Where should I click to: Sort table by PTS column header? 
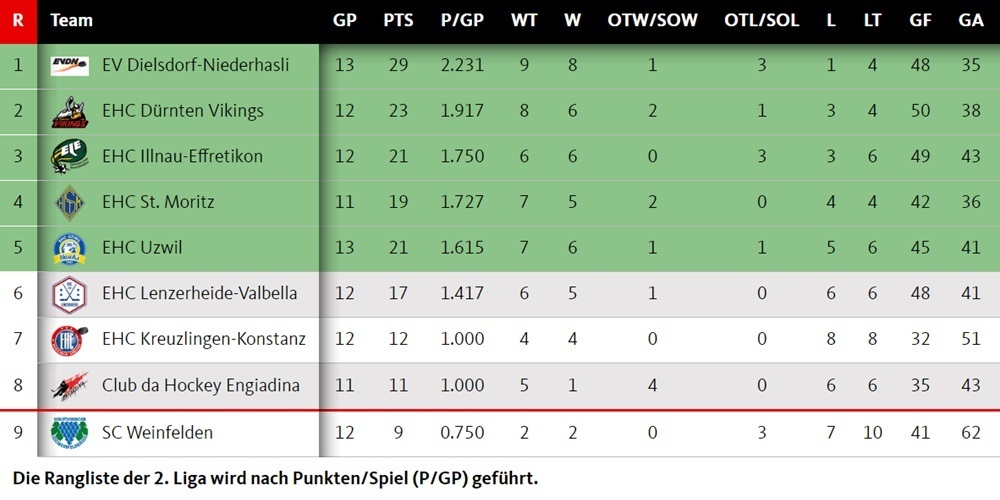(x=398, y=20)
